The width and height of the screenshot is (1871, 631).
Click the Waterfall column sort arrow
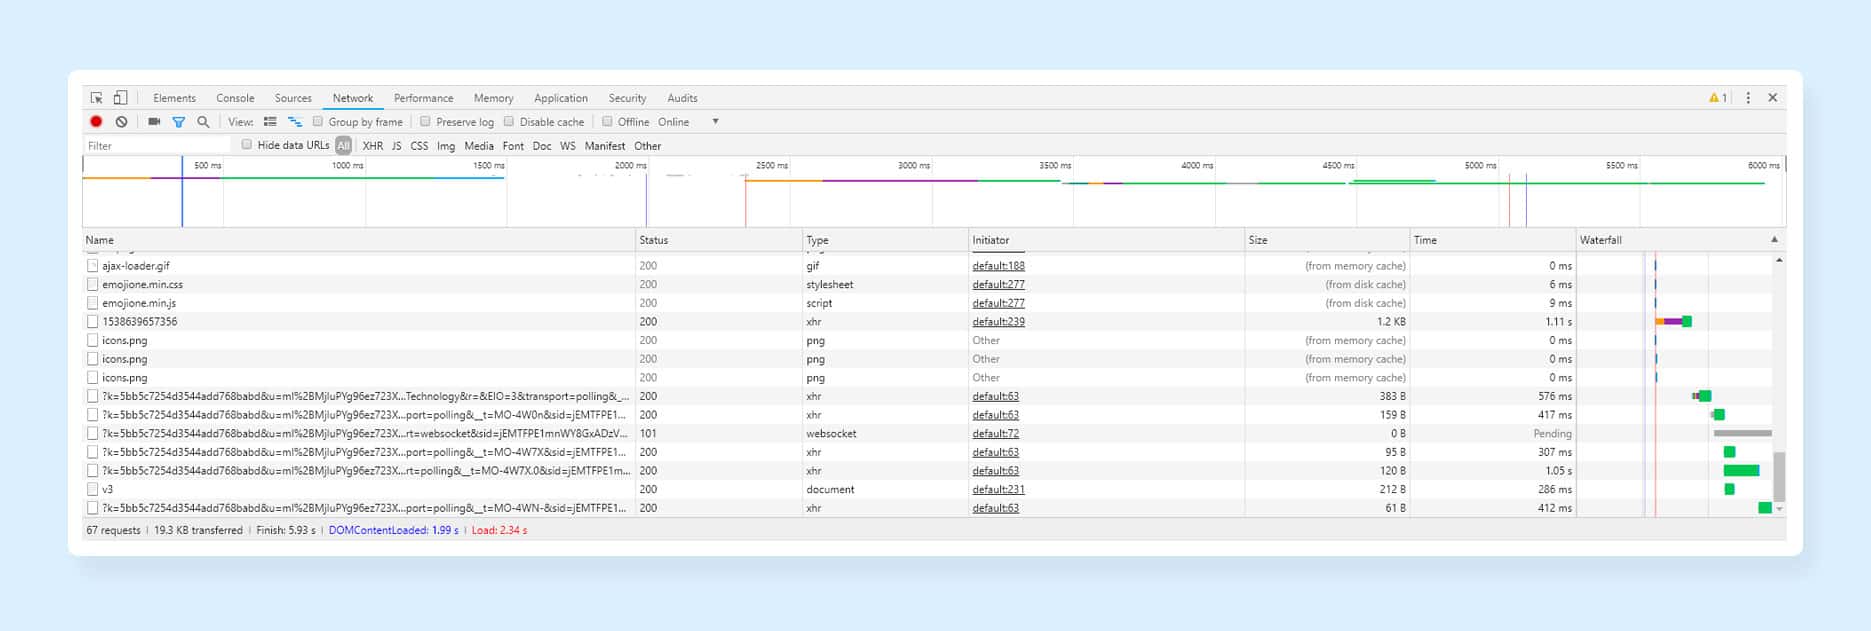click(1774, 240)
